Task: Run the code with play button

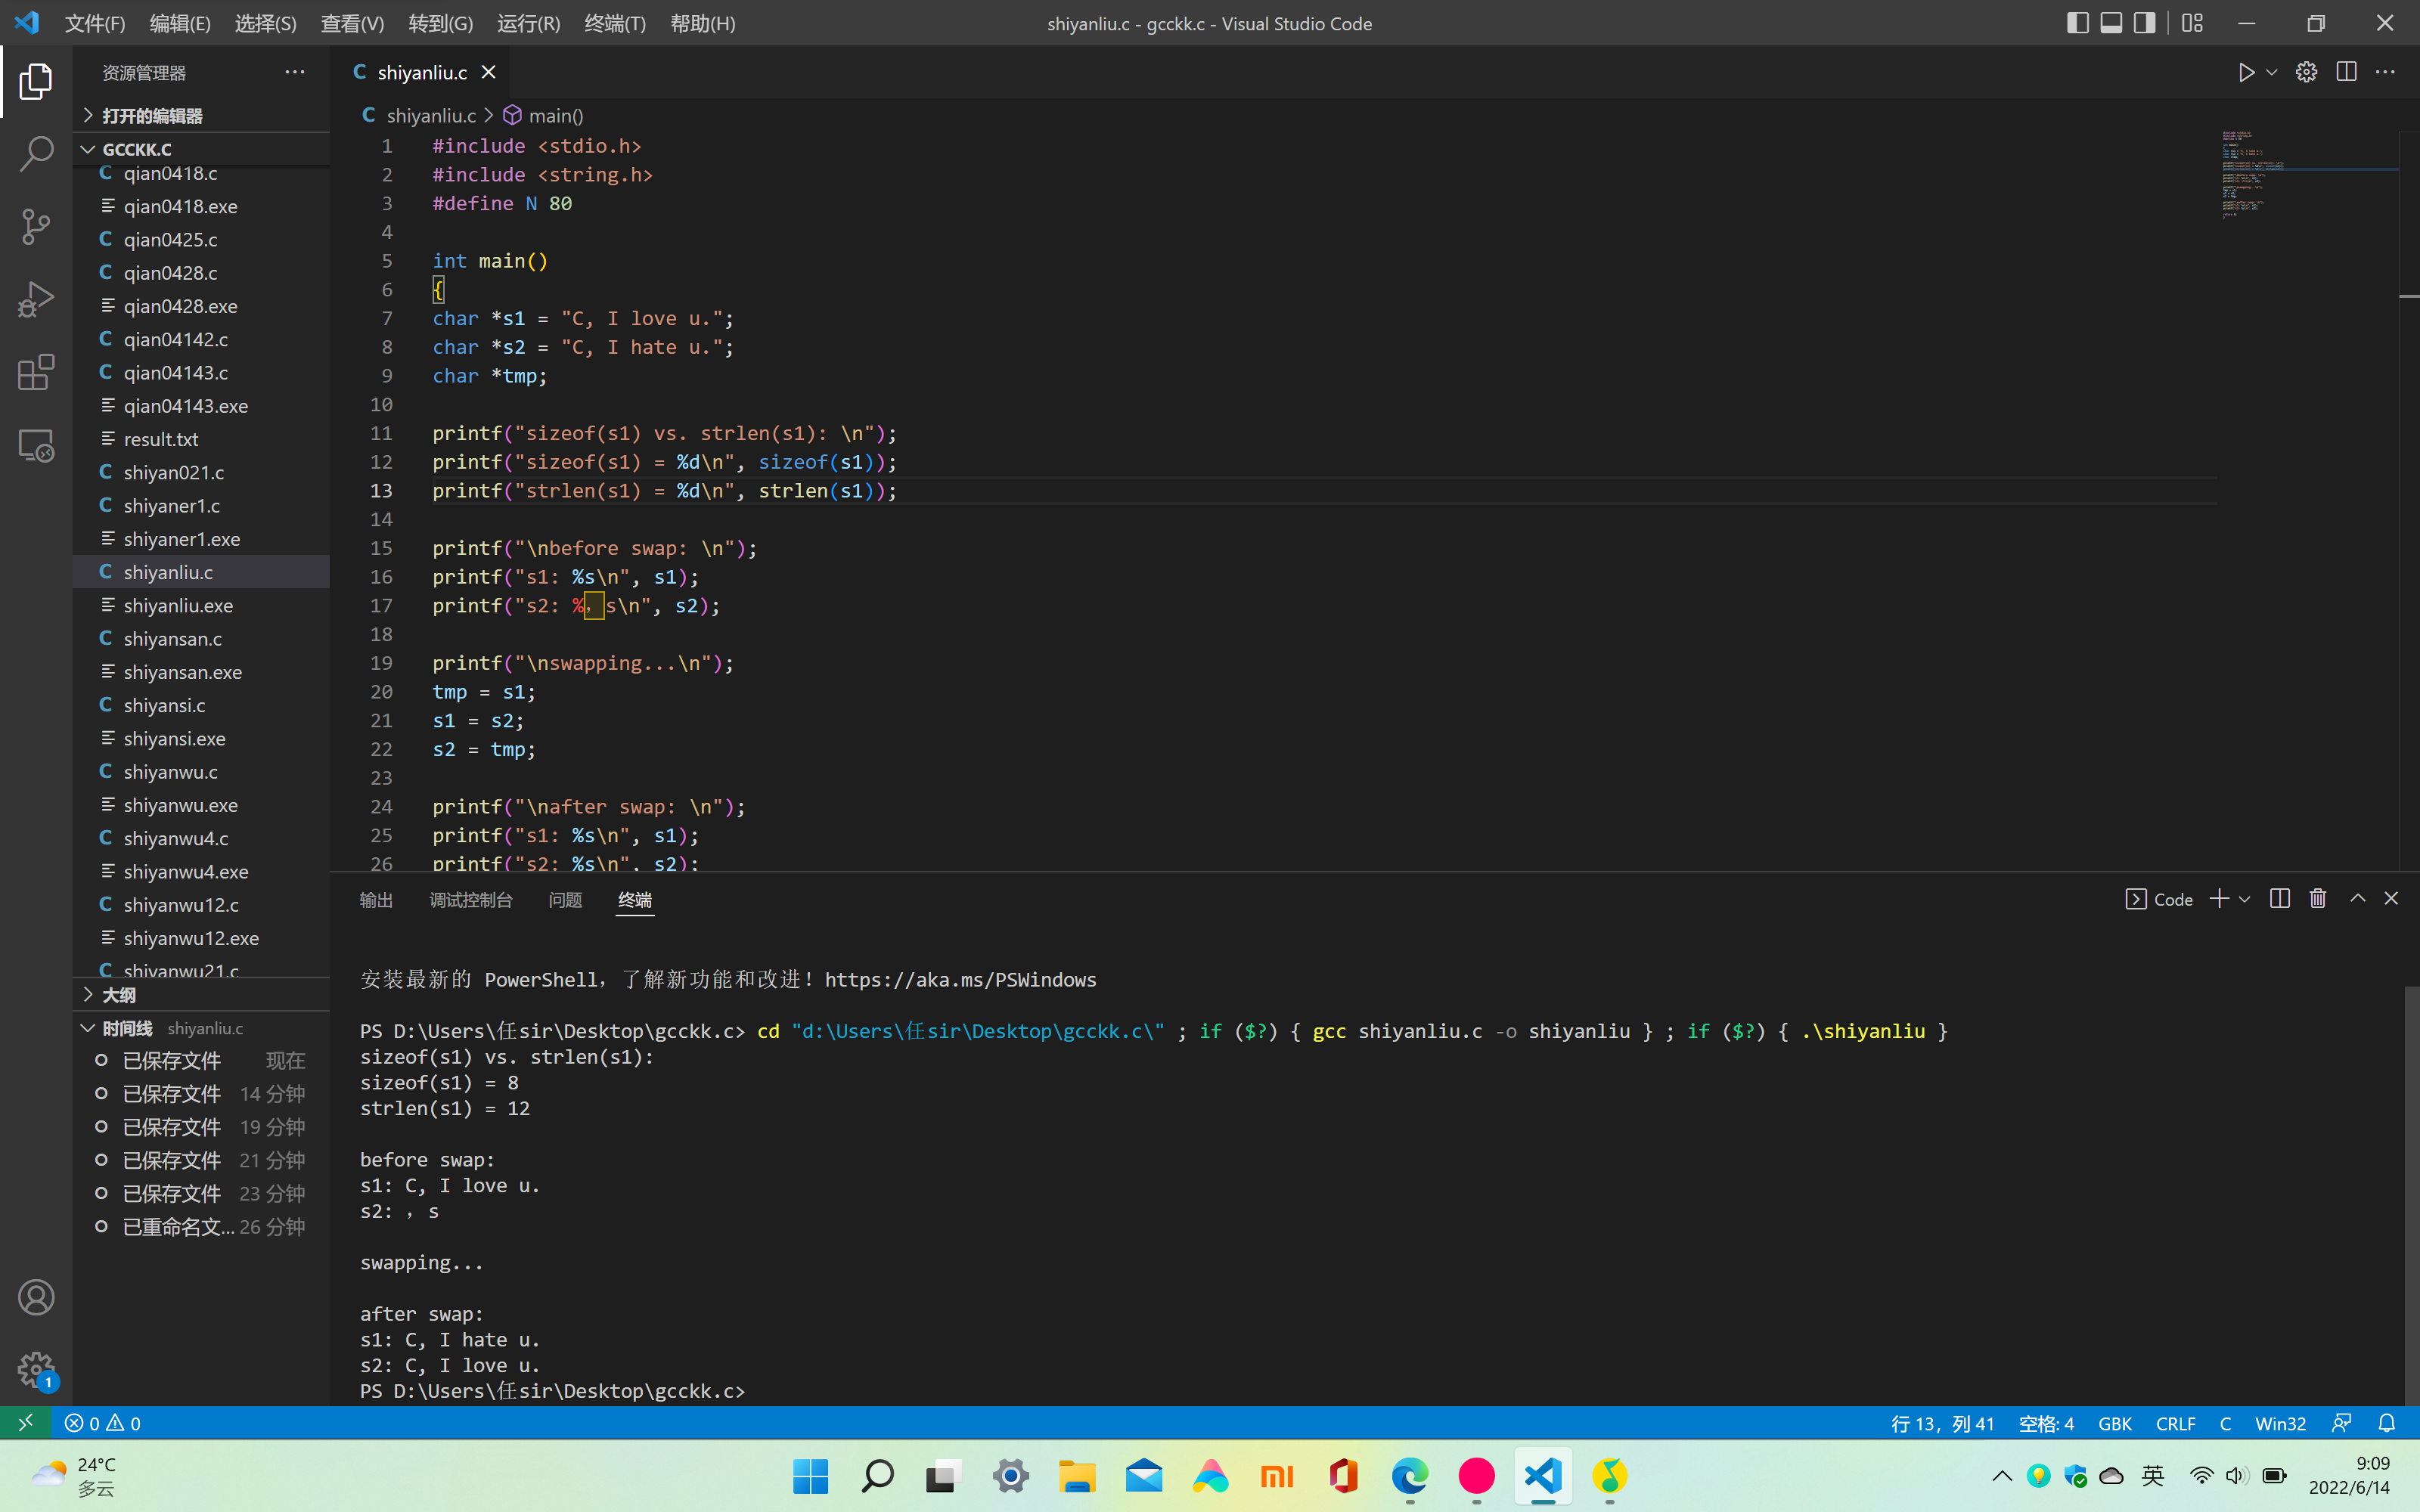Action: coord(2246,72)
